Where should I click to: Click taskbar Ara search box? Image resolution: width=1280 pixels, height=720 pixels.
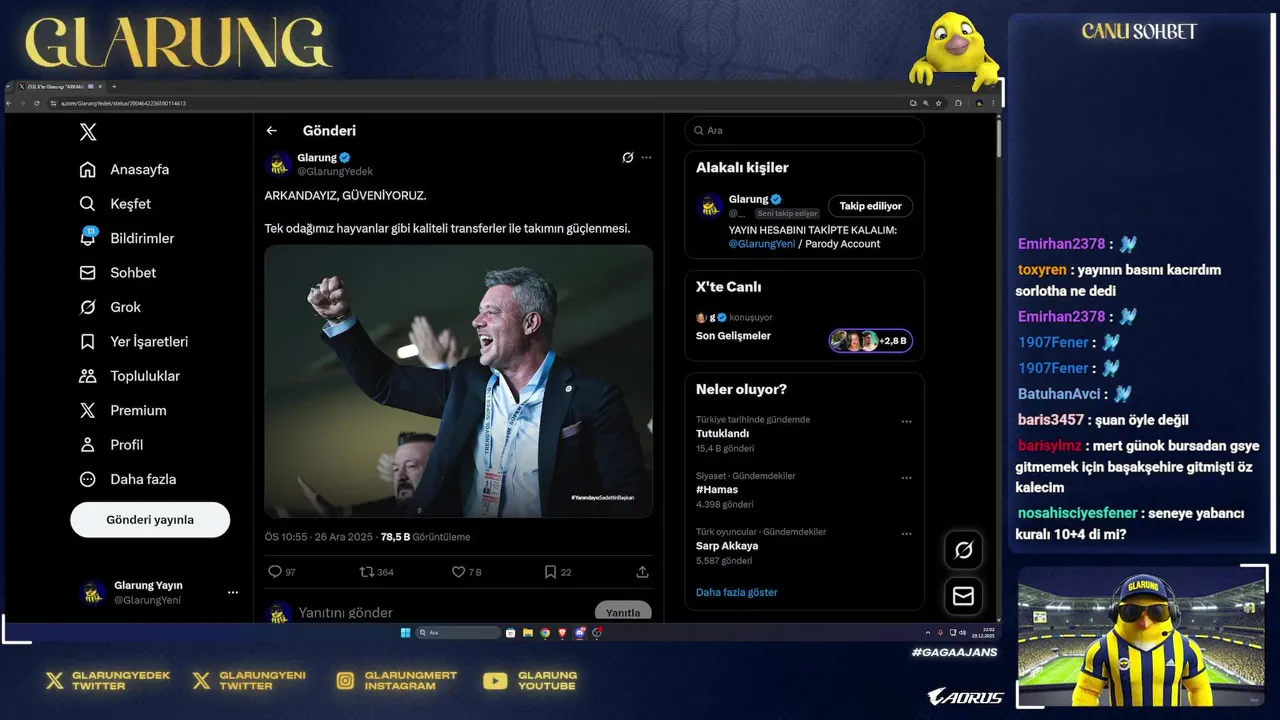click(x=458, y=633)
